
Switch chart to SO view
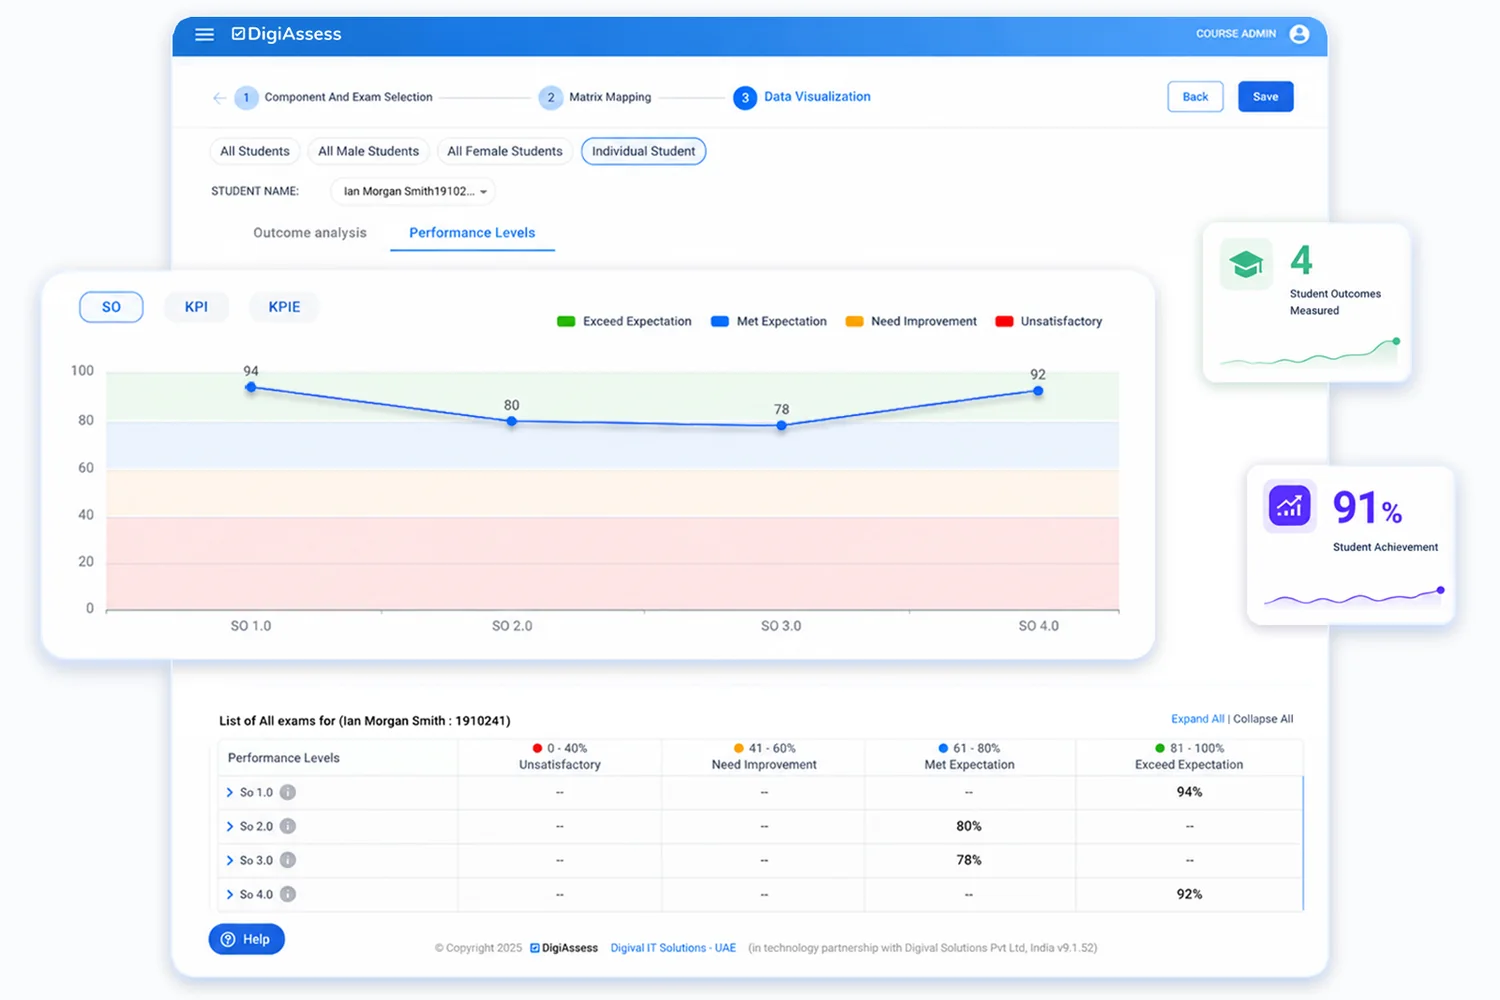(111, 307)
